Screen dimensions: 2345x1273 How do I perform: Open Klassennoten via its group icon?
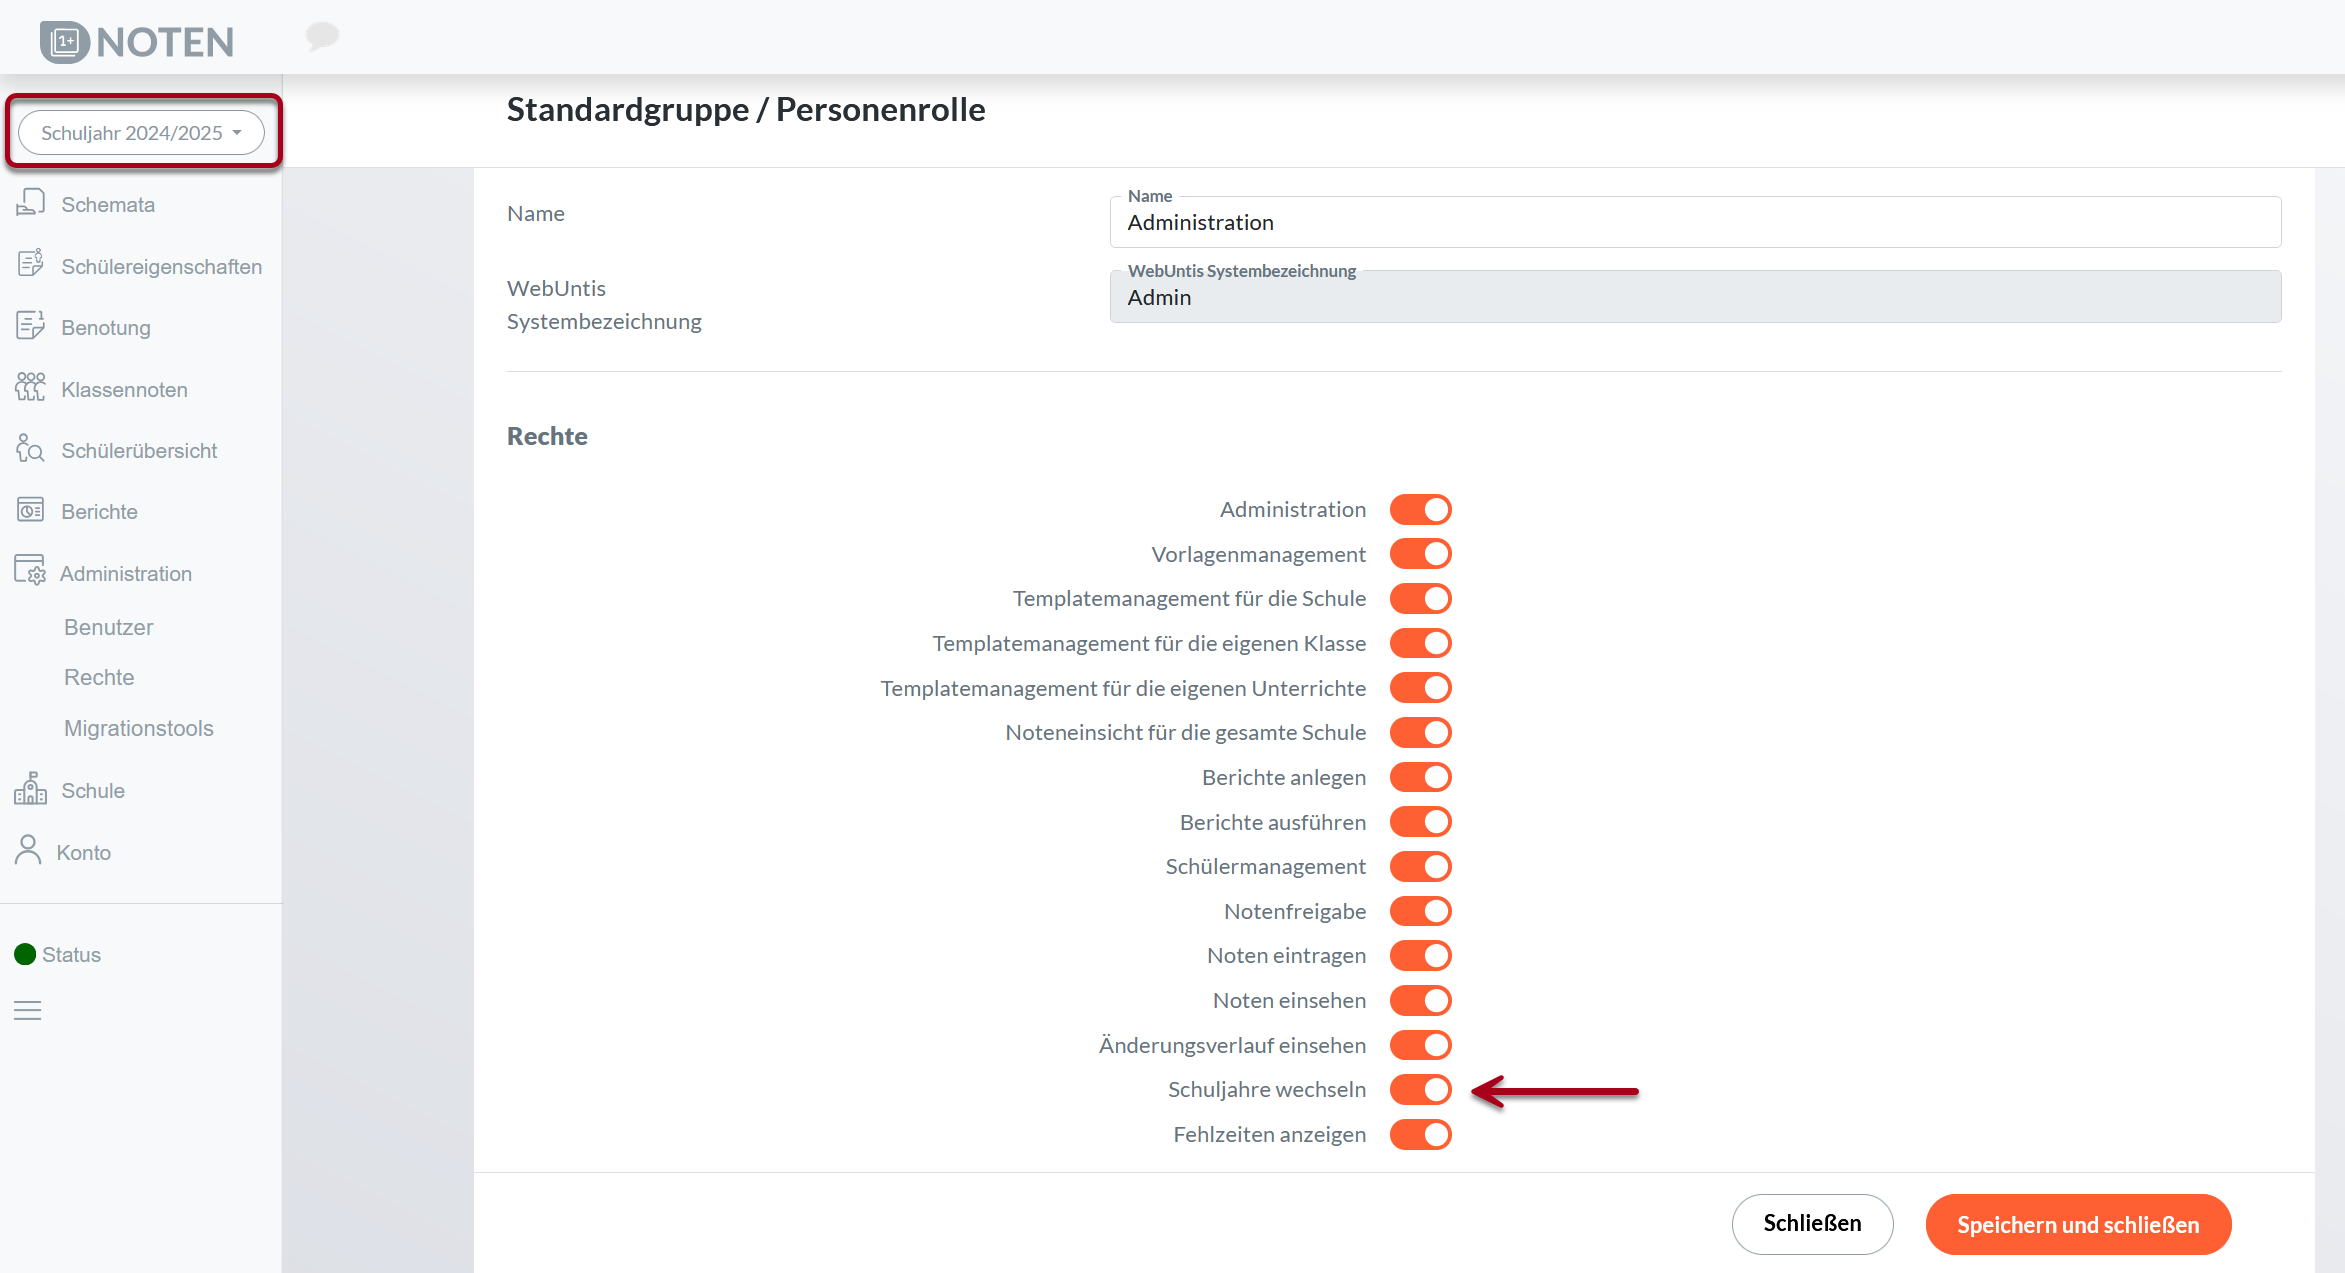pyautogui.click(x=30, y=388)
